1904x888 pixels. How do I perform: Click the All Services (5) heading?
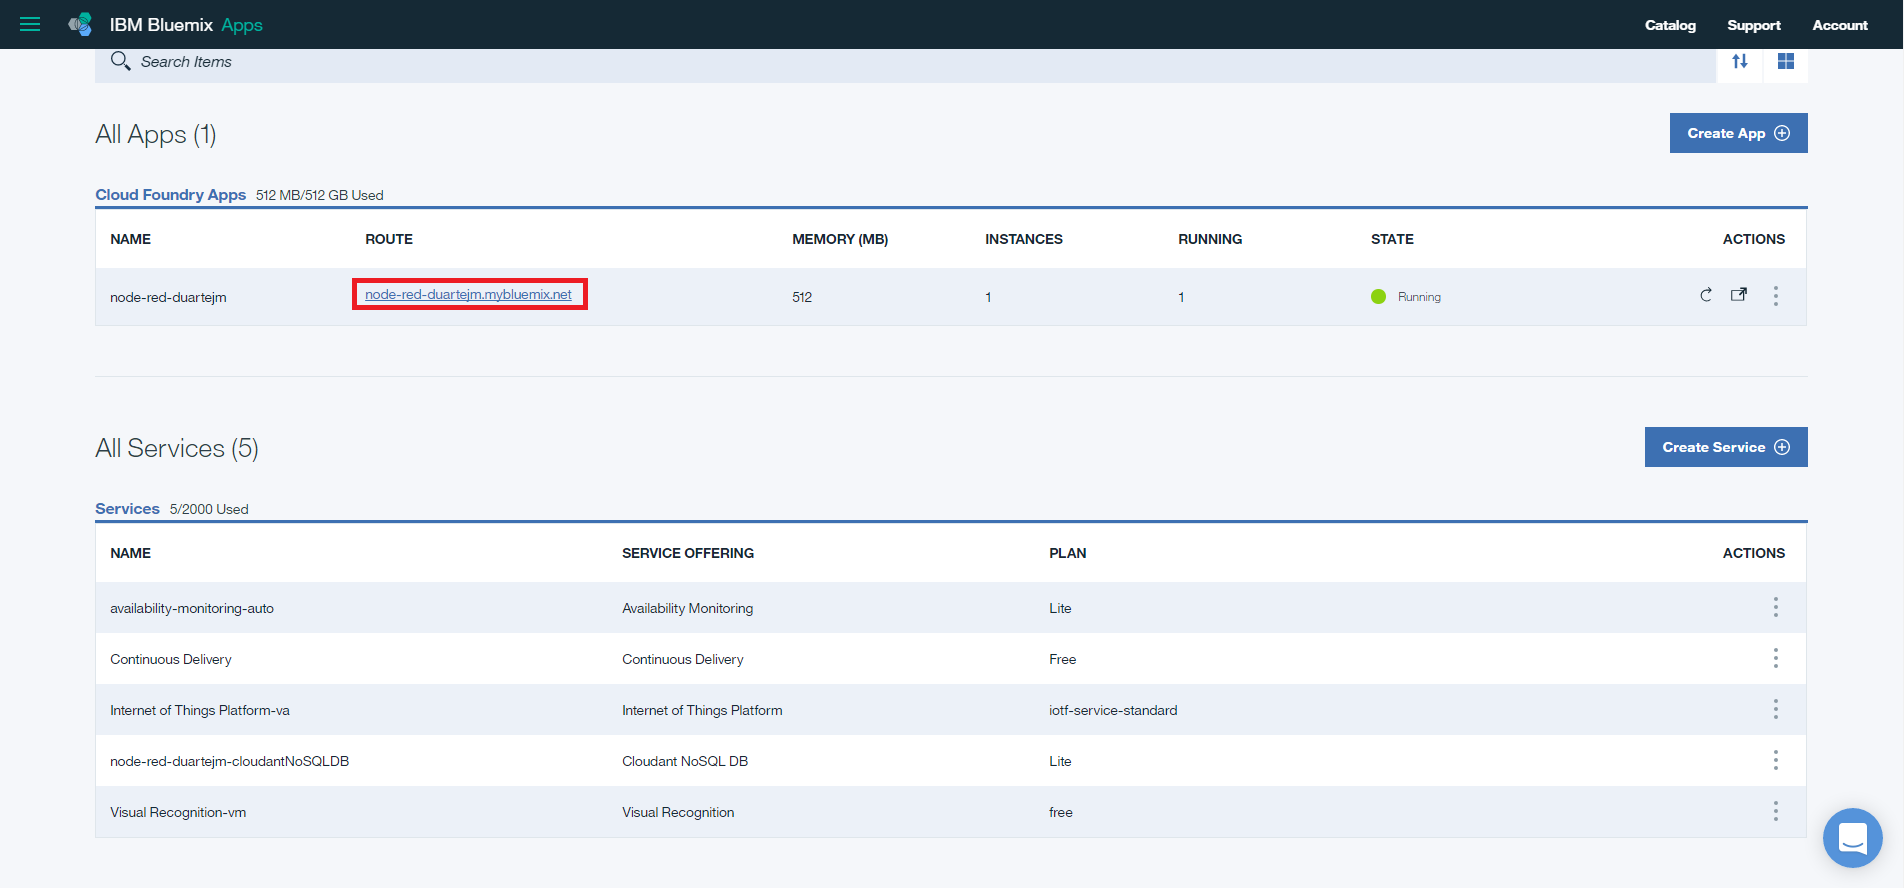coord(177,448)
